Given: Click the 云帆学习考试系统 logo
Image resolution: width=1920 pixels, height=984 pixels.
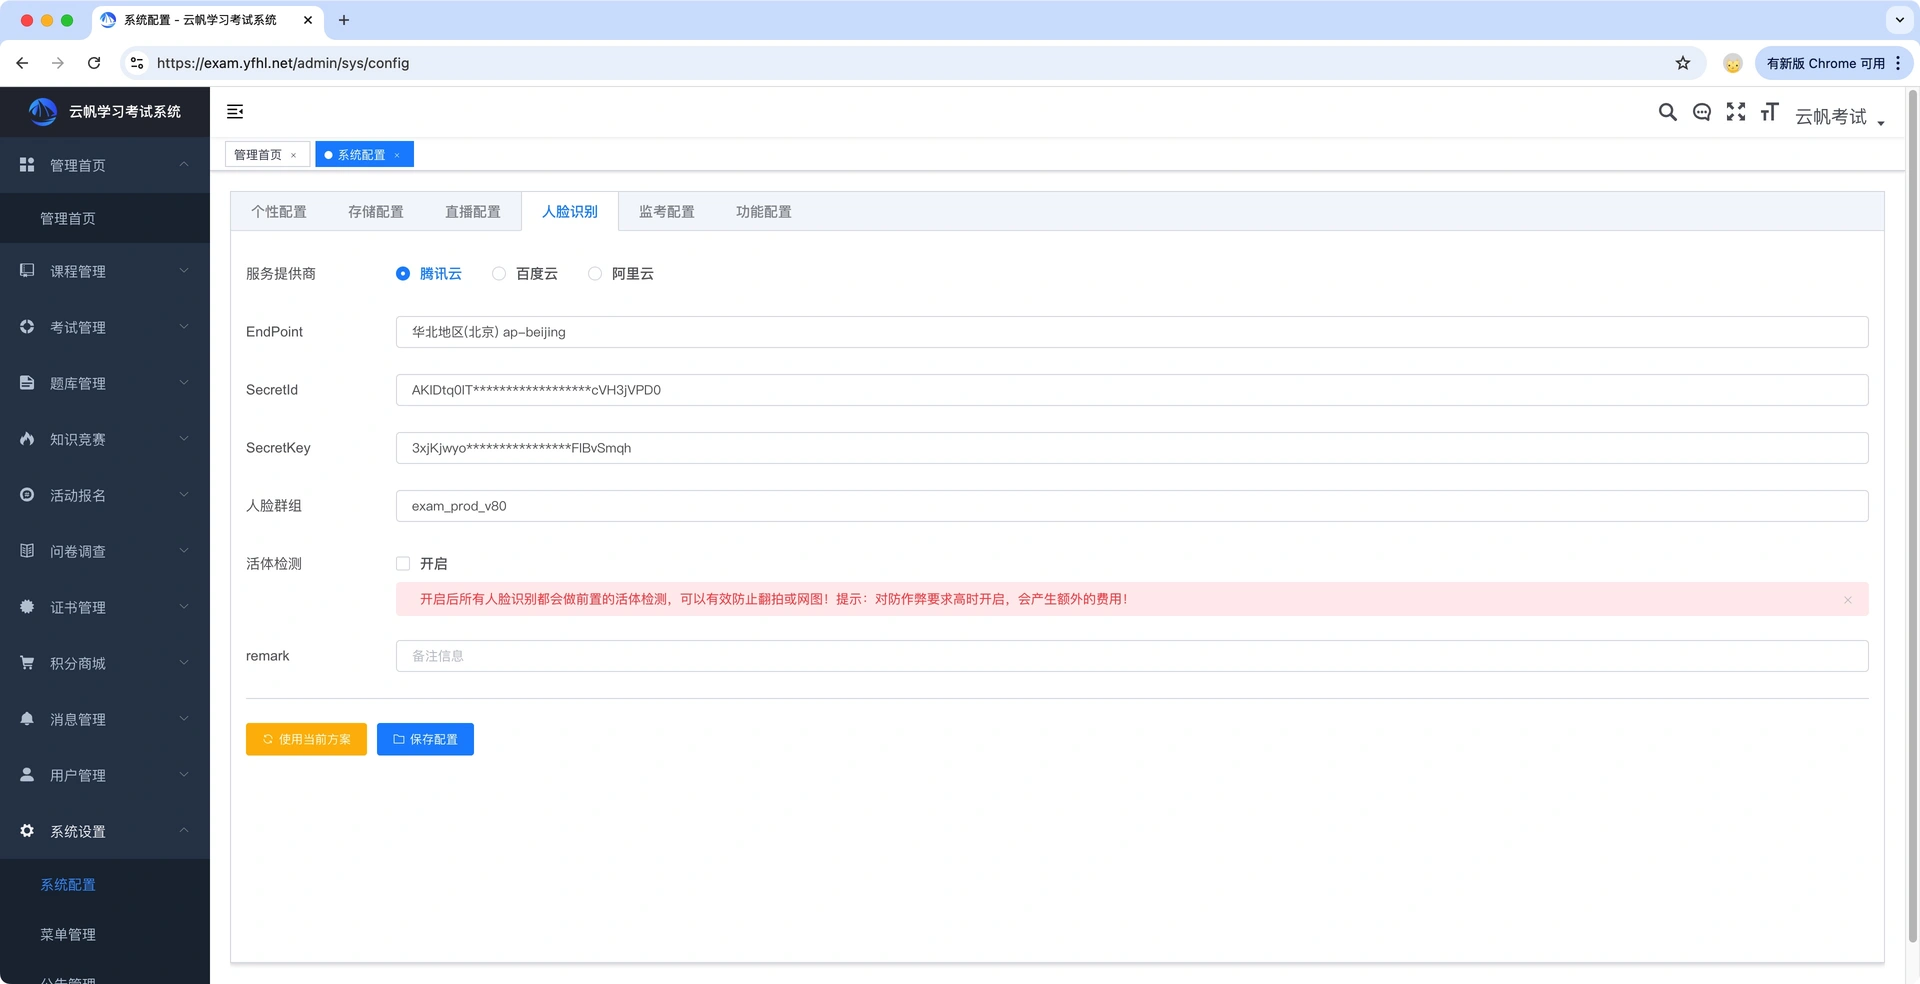Looking at the screenshot, I should (x=43, y=112).
